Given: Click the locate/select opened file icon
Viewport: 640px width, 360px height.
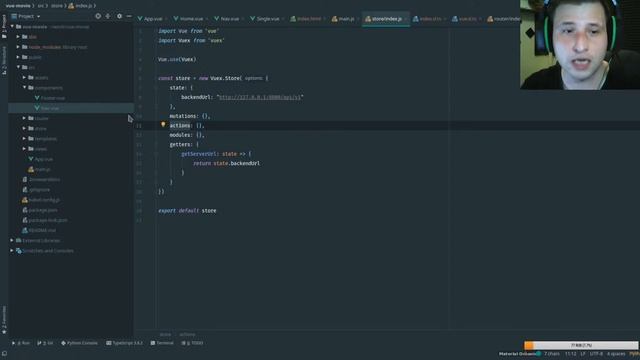Looking at the screenshot, I should click(98, 16).
